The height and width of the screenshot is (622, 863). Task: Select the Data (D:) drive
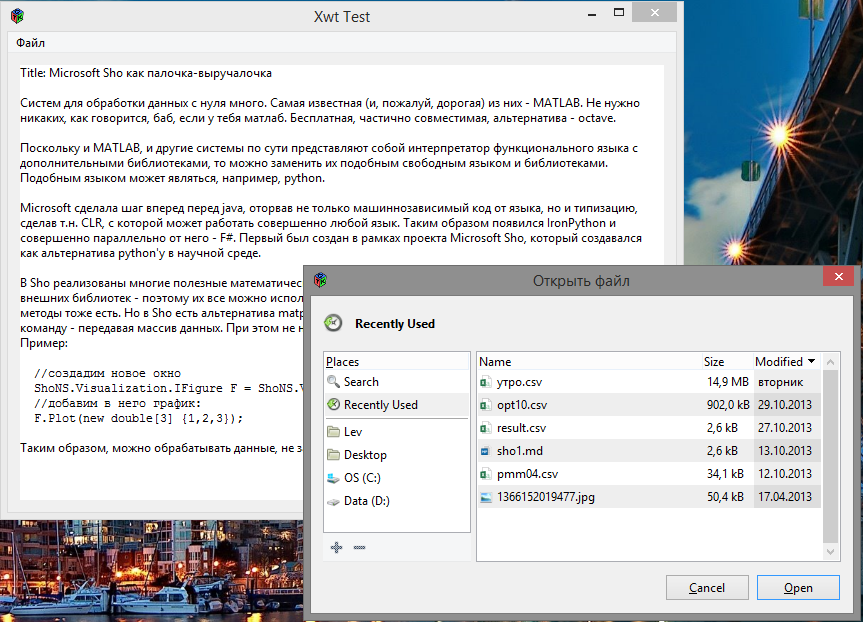pyautogui.click(x=396, y=501)
